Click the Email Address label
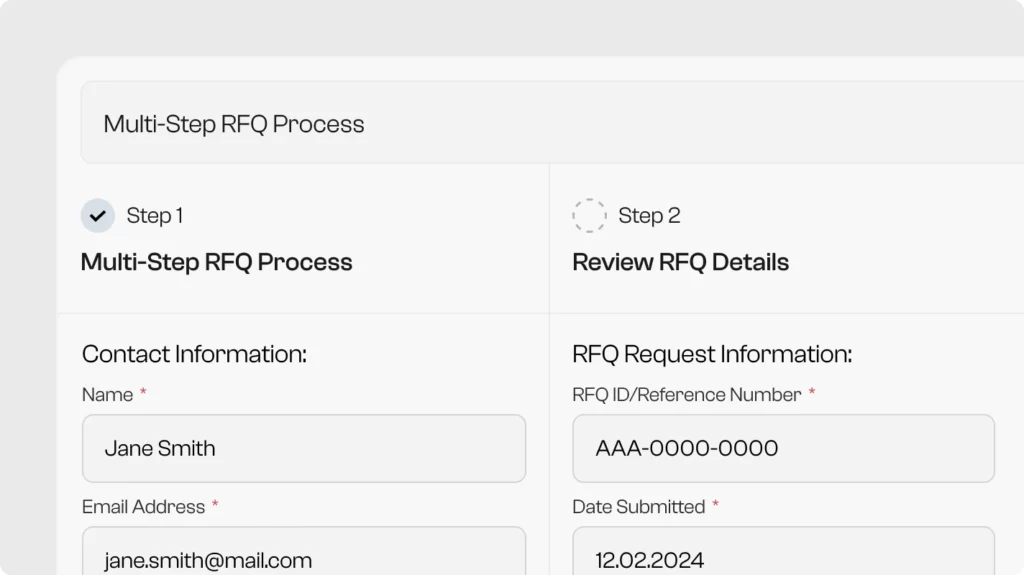The image size is (1024, 575). pyautogui.click(x=143, y=507)
